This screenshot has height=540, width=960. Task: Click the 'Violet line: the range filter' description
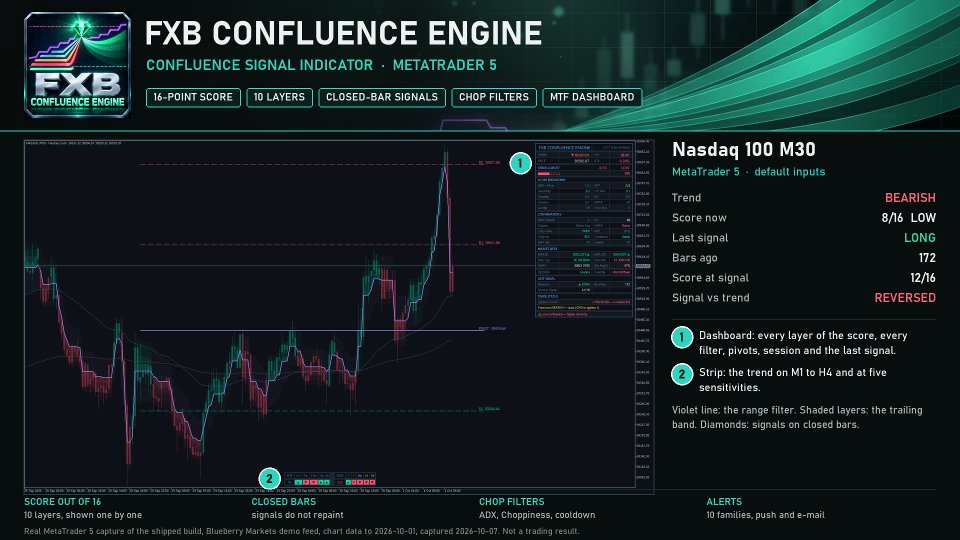(x=797, y=417)
